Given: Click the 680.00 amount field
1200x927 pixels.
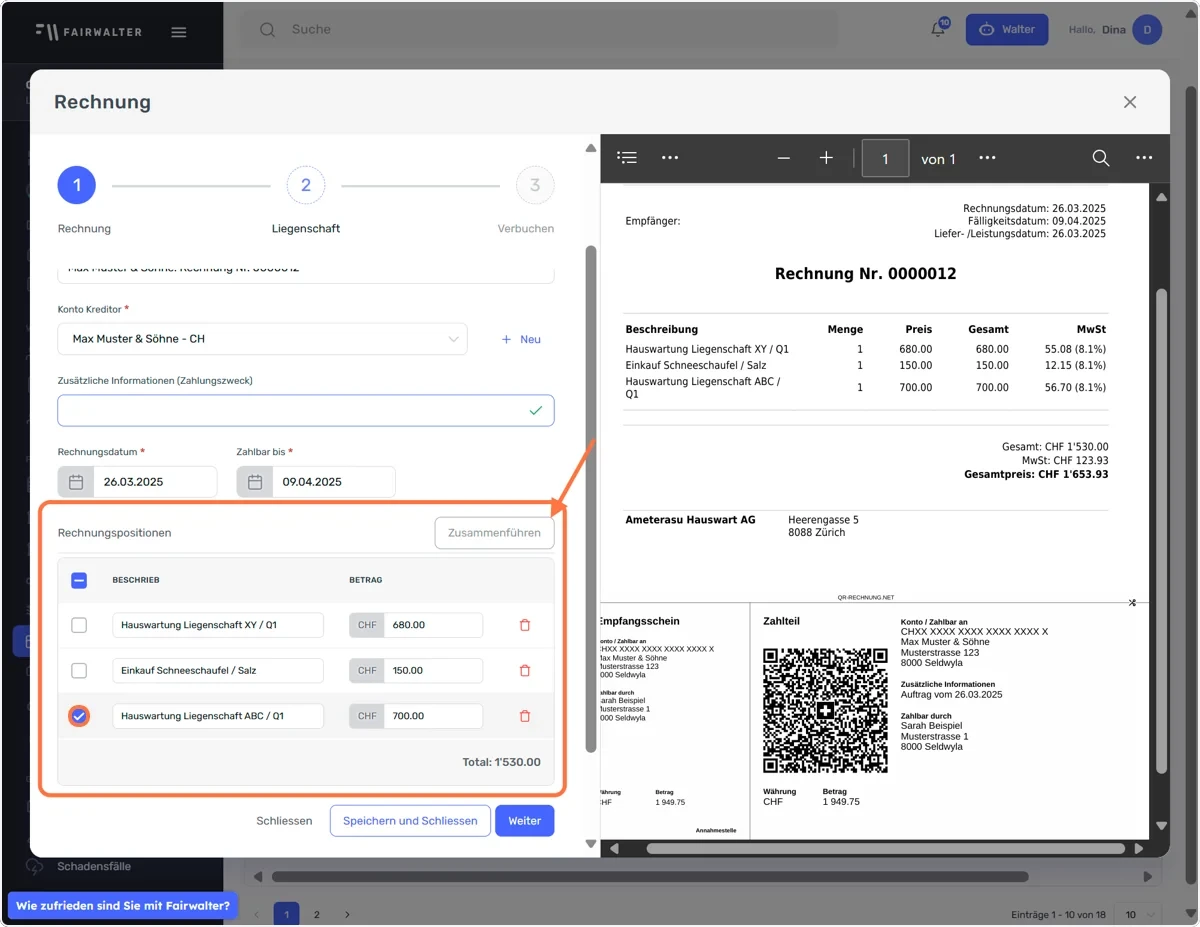Looking at the screenshot, I should point(433,625).
